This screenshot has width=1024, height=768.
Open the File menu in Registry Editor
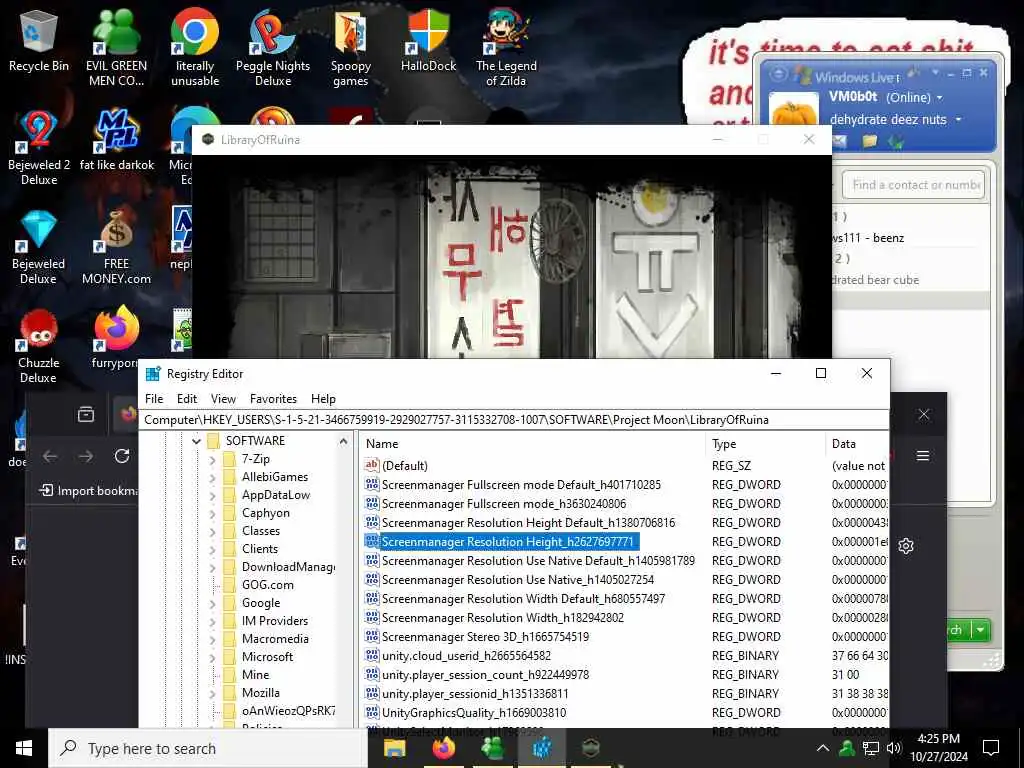(x=154, y=398)
